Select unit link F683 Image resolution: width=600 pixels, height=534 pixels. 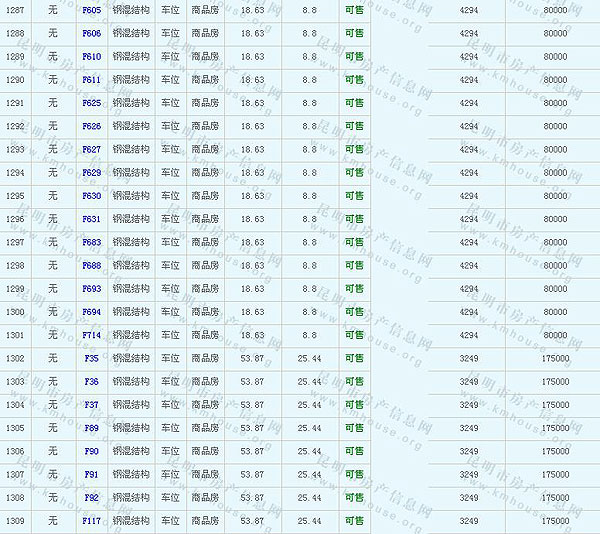point(91,242)
